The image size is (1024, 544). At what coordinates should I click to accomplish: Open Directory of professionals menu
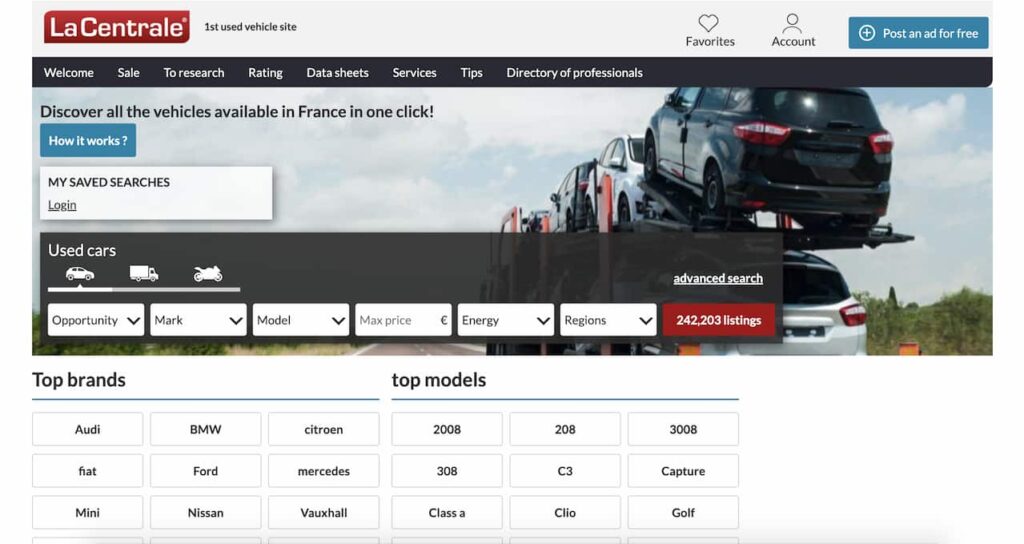pyautogui.click(x=574, y=73)
